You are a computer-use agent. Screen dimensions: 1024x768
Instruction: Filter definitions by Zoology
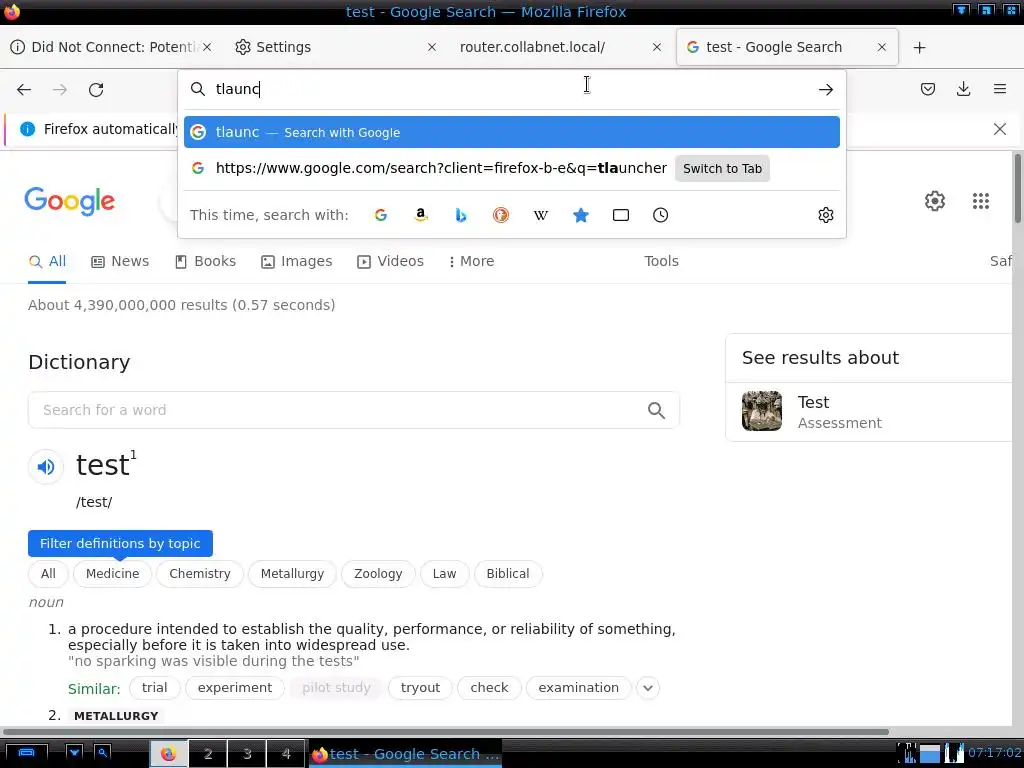pos(378,573)
